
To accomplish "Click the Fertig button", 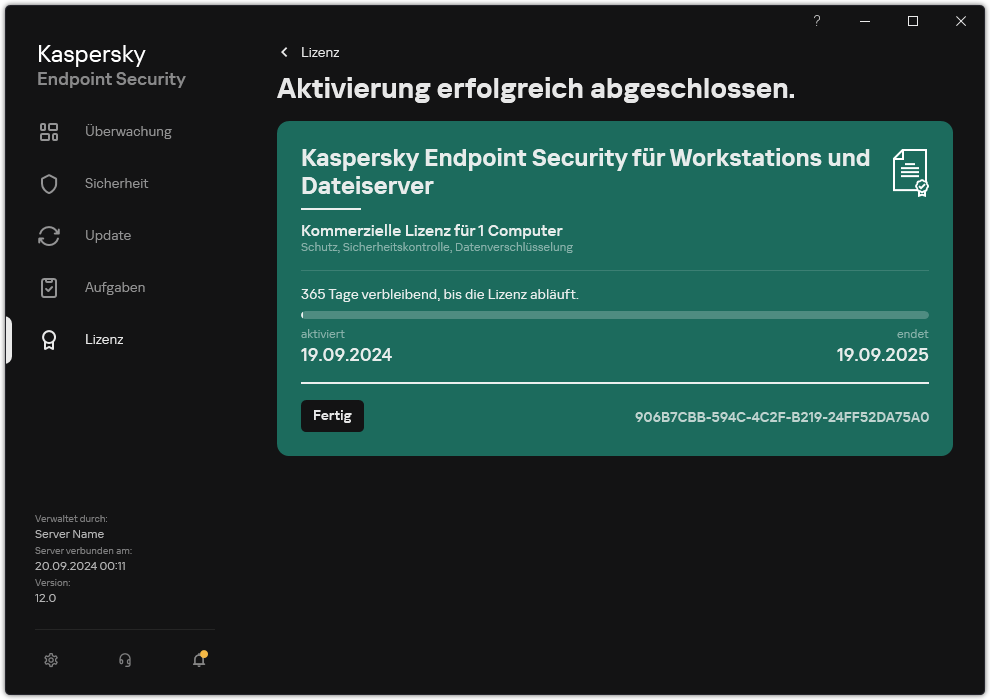I will [332, 416].
